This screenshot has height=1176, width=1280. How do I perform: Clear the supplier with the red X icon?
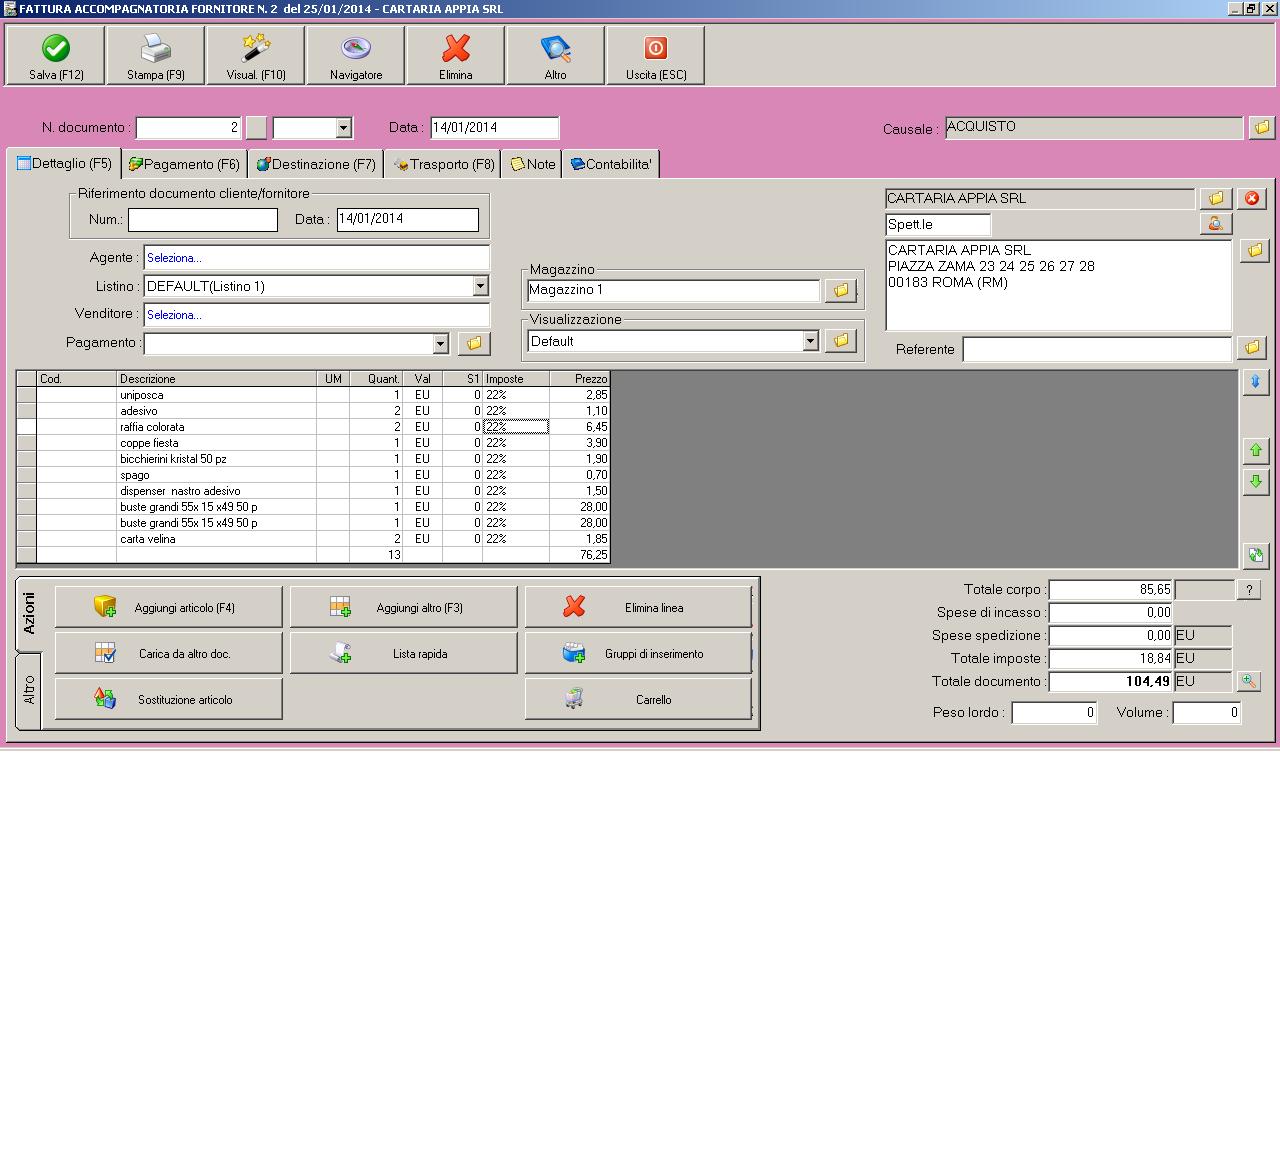point(1252,198)
